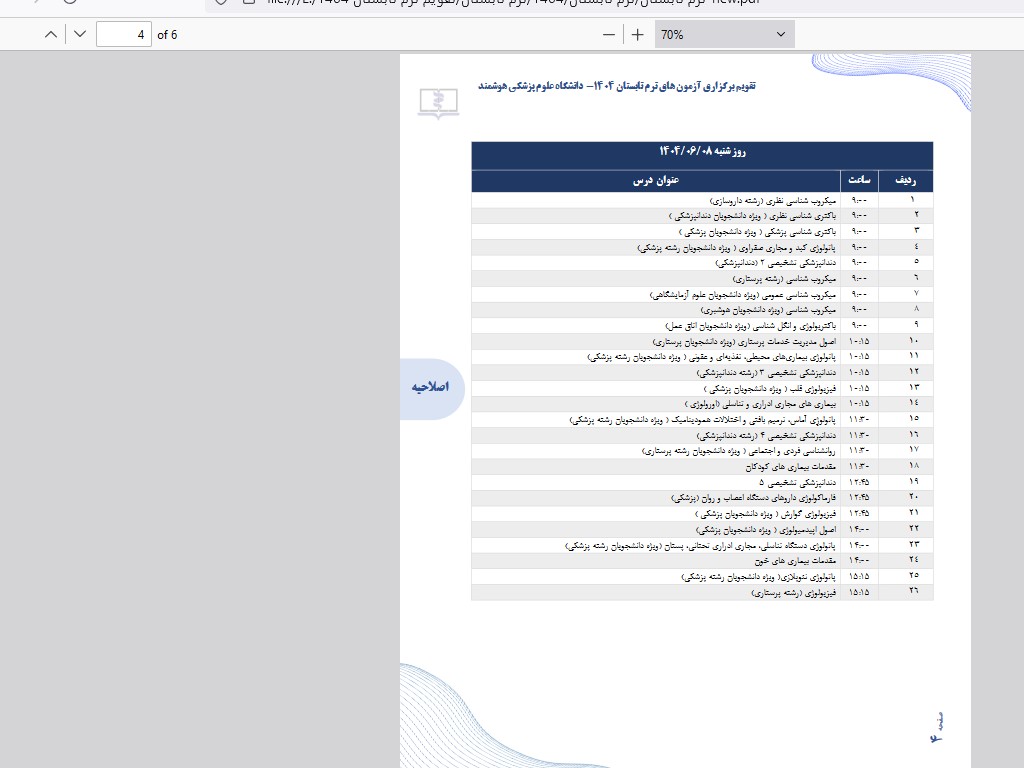Screen dimensions: 1024x768
Task: Select row 'دندانپزشکی تشخیصی ۳ (رشته دندانپزشکی)'
Action: click(x=702, y=372)
